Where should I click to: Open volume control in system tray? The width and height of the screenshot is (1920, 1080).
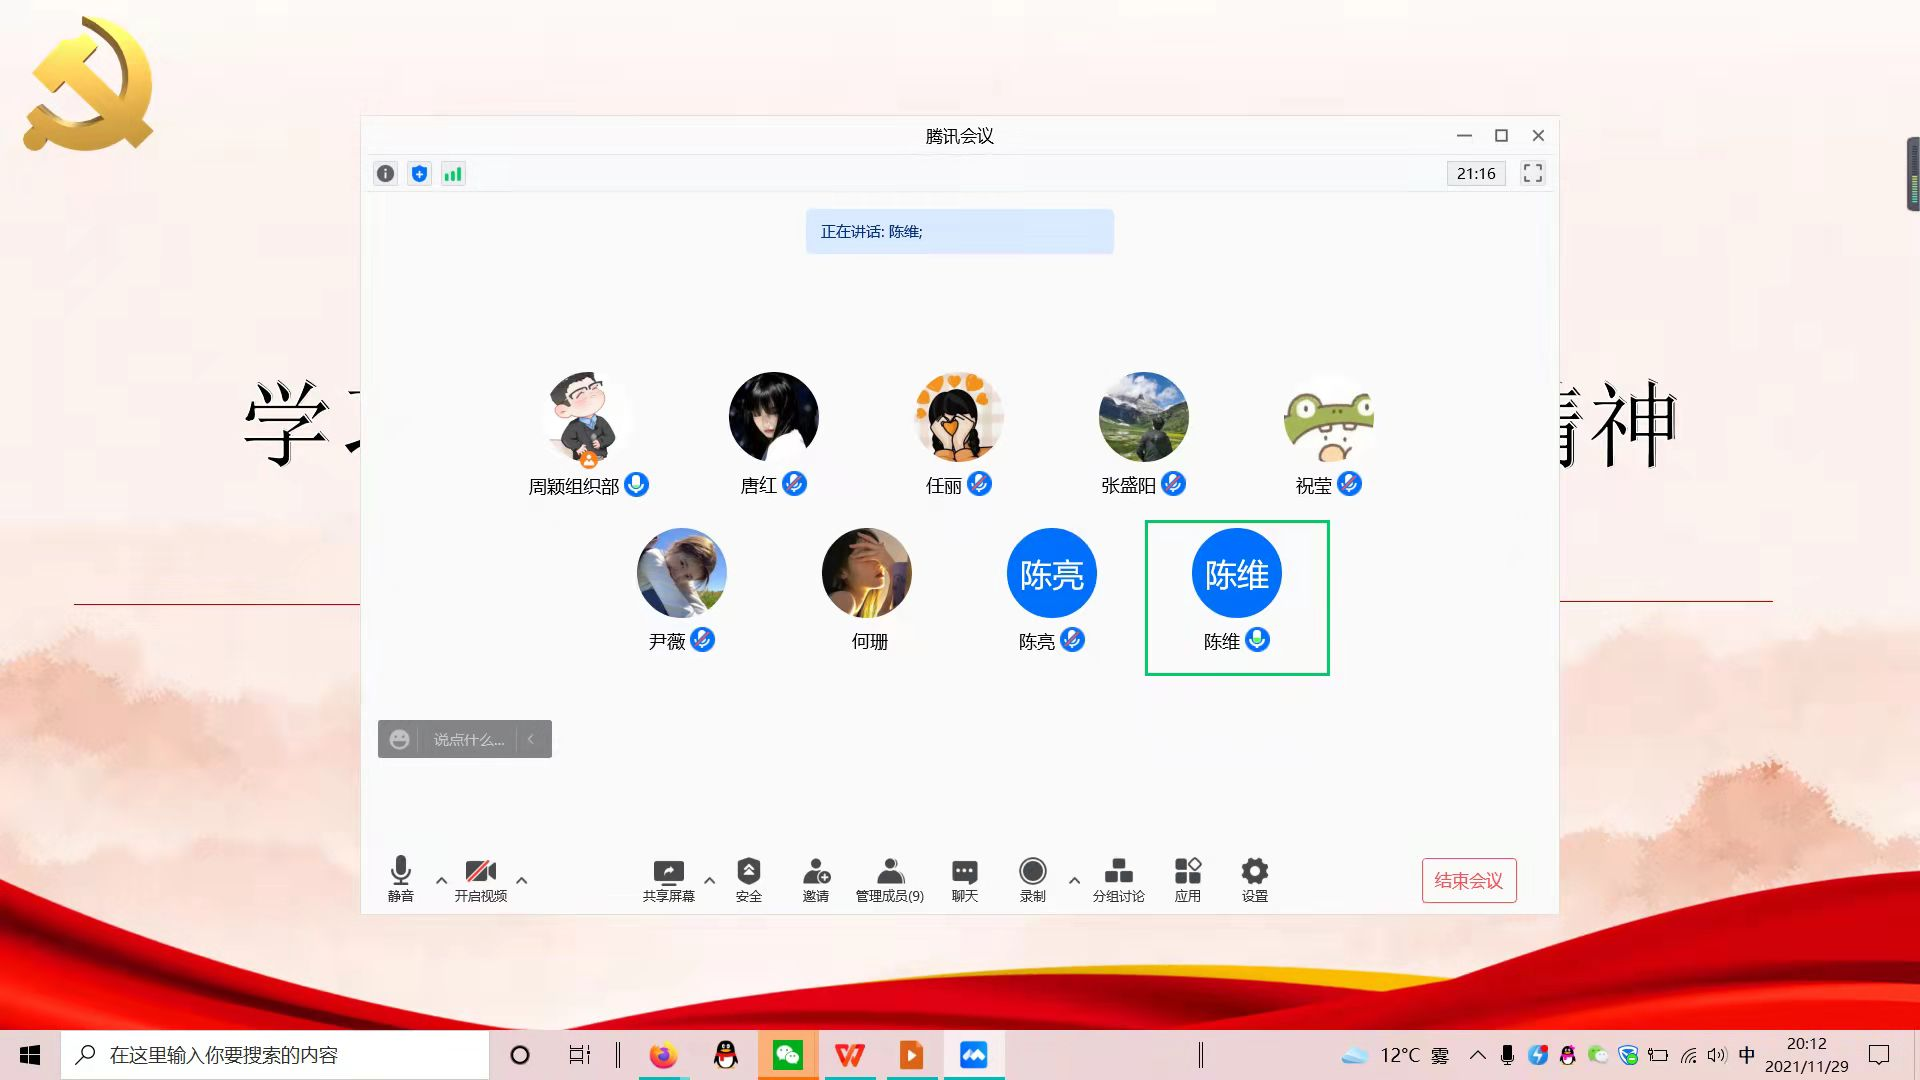[1717, 1055]
